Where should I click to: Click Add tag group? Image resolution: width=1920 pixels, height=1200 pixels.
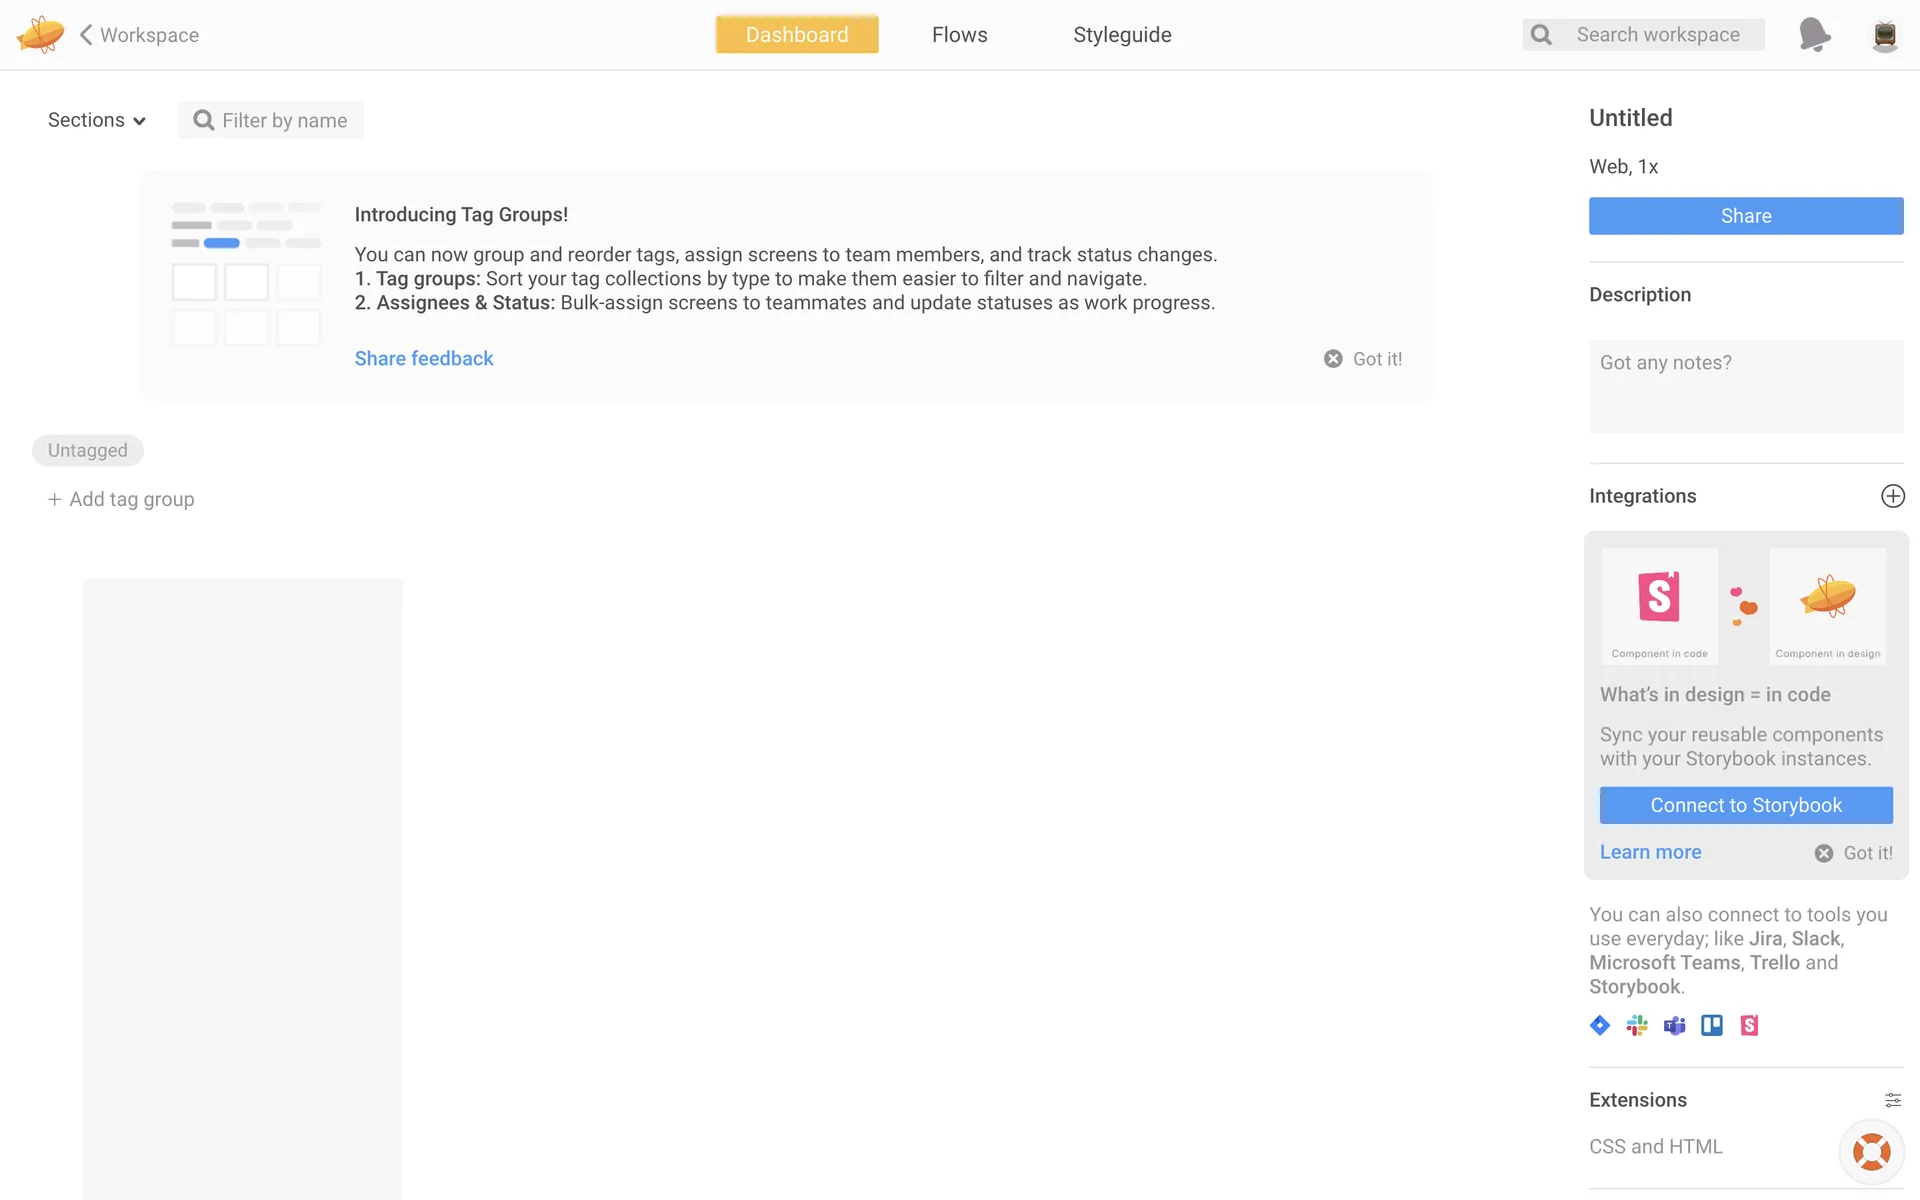click(x=121, y=499)
